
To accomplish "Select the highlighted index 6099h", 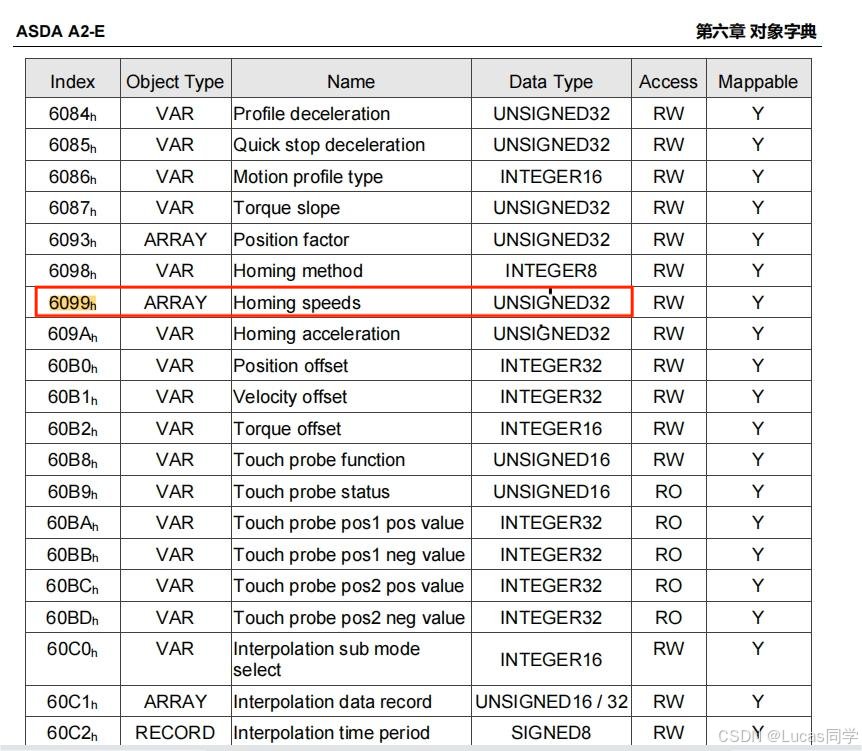I will point(73,303).
